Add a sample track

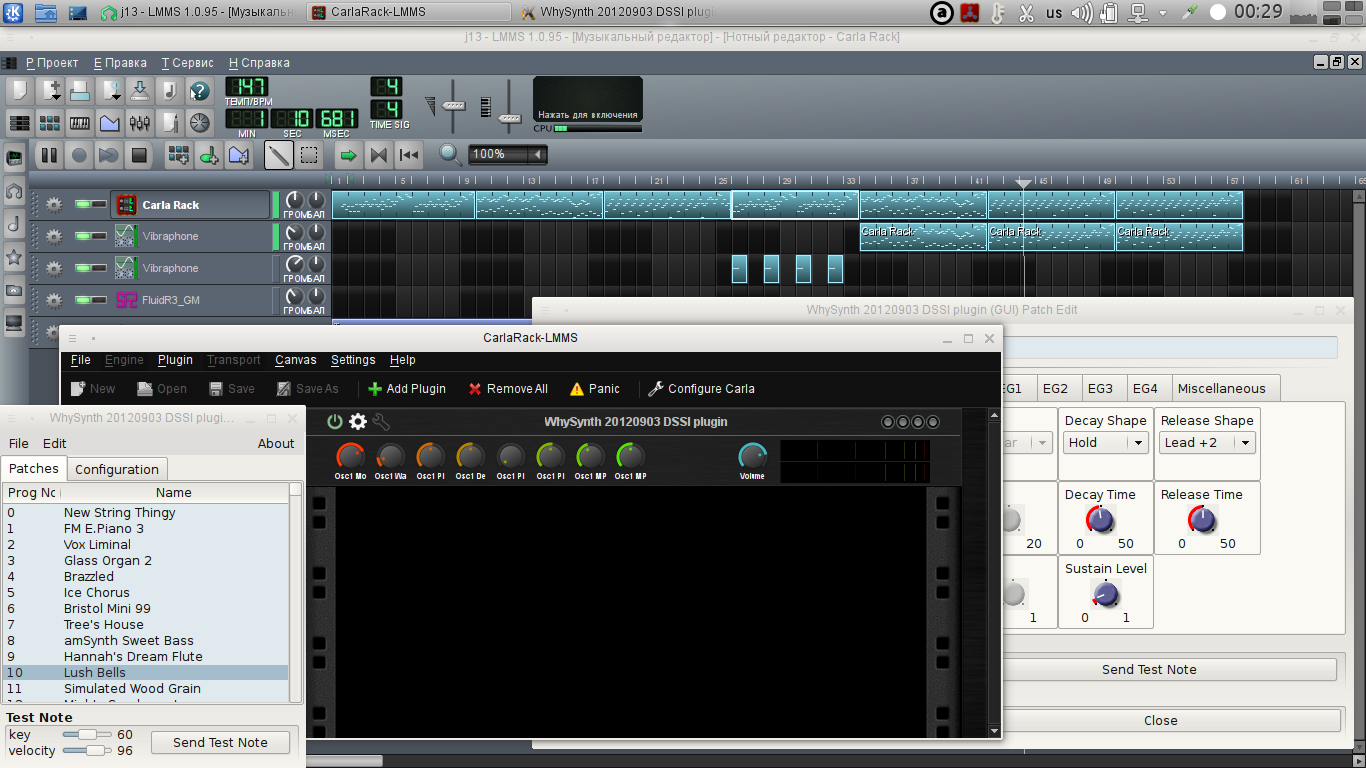coord(209,155)
